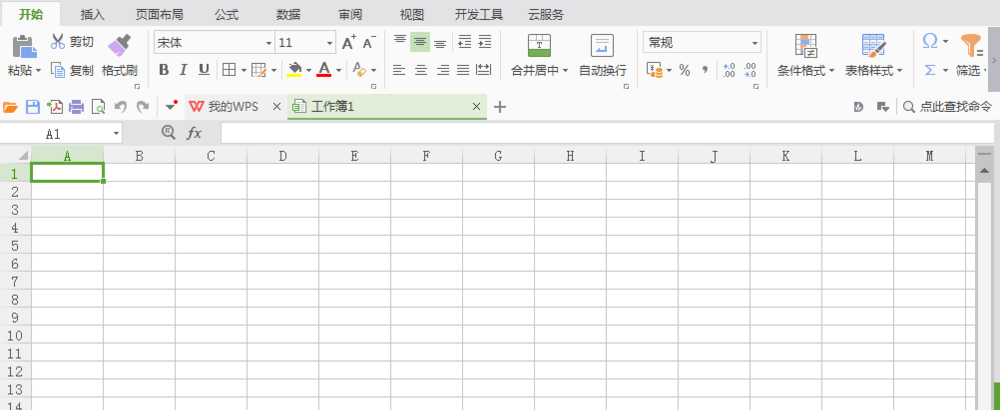This screenshot has height=410, width=1000.
Task: Click the Percent style icon
Action: pyautogui.click(x=684, y=71)
